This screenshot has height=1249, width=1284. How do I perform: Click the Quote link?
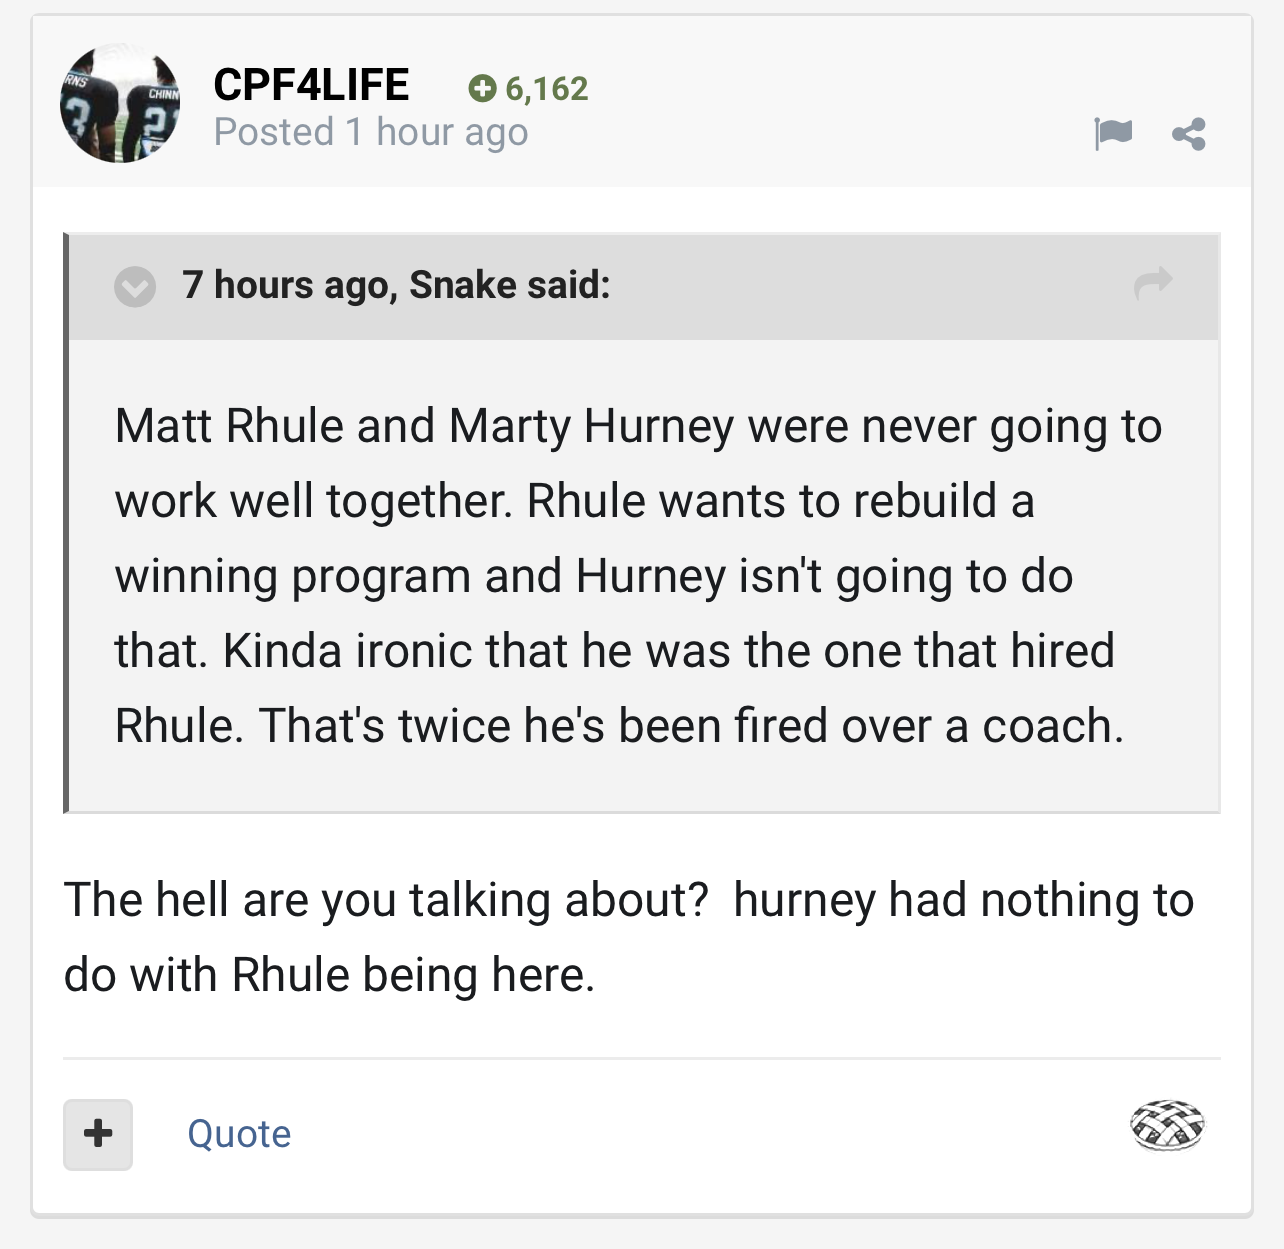pos(239,1134)
